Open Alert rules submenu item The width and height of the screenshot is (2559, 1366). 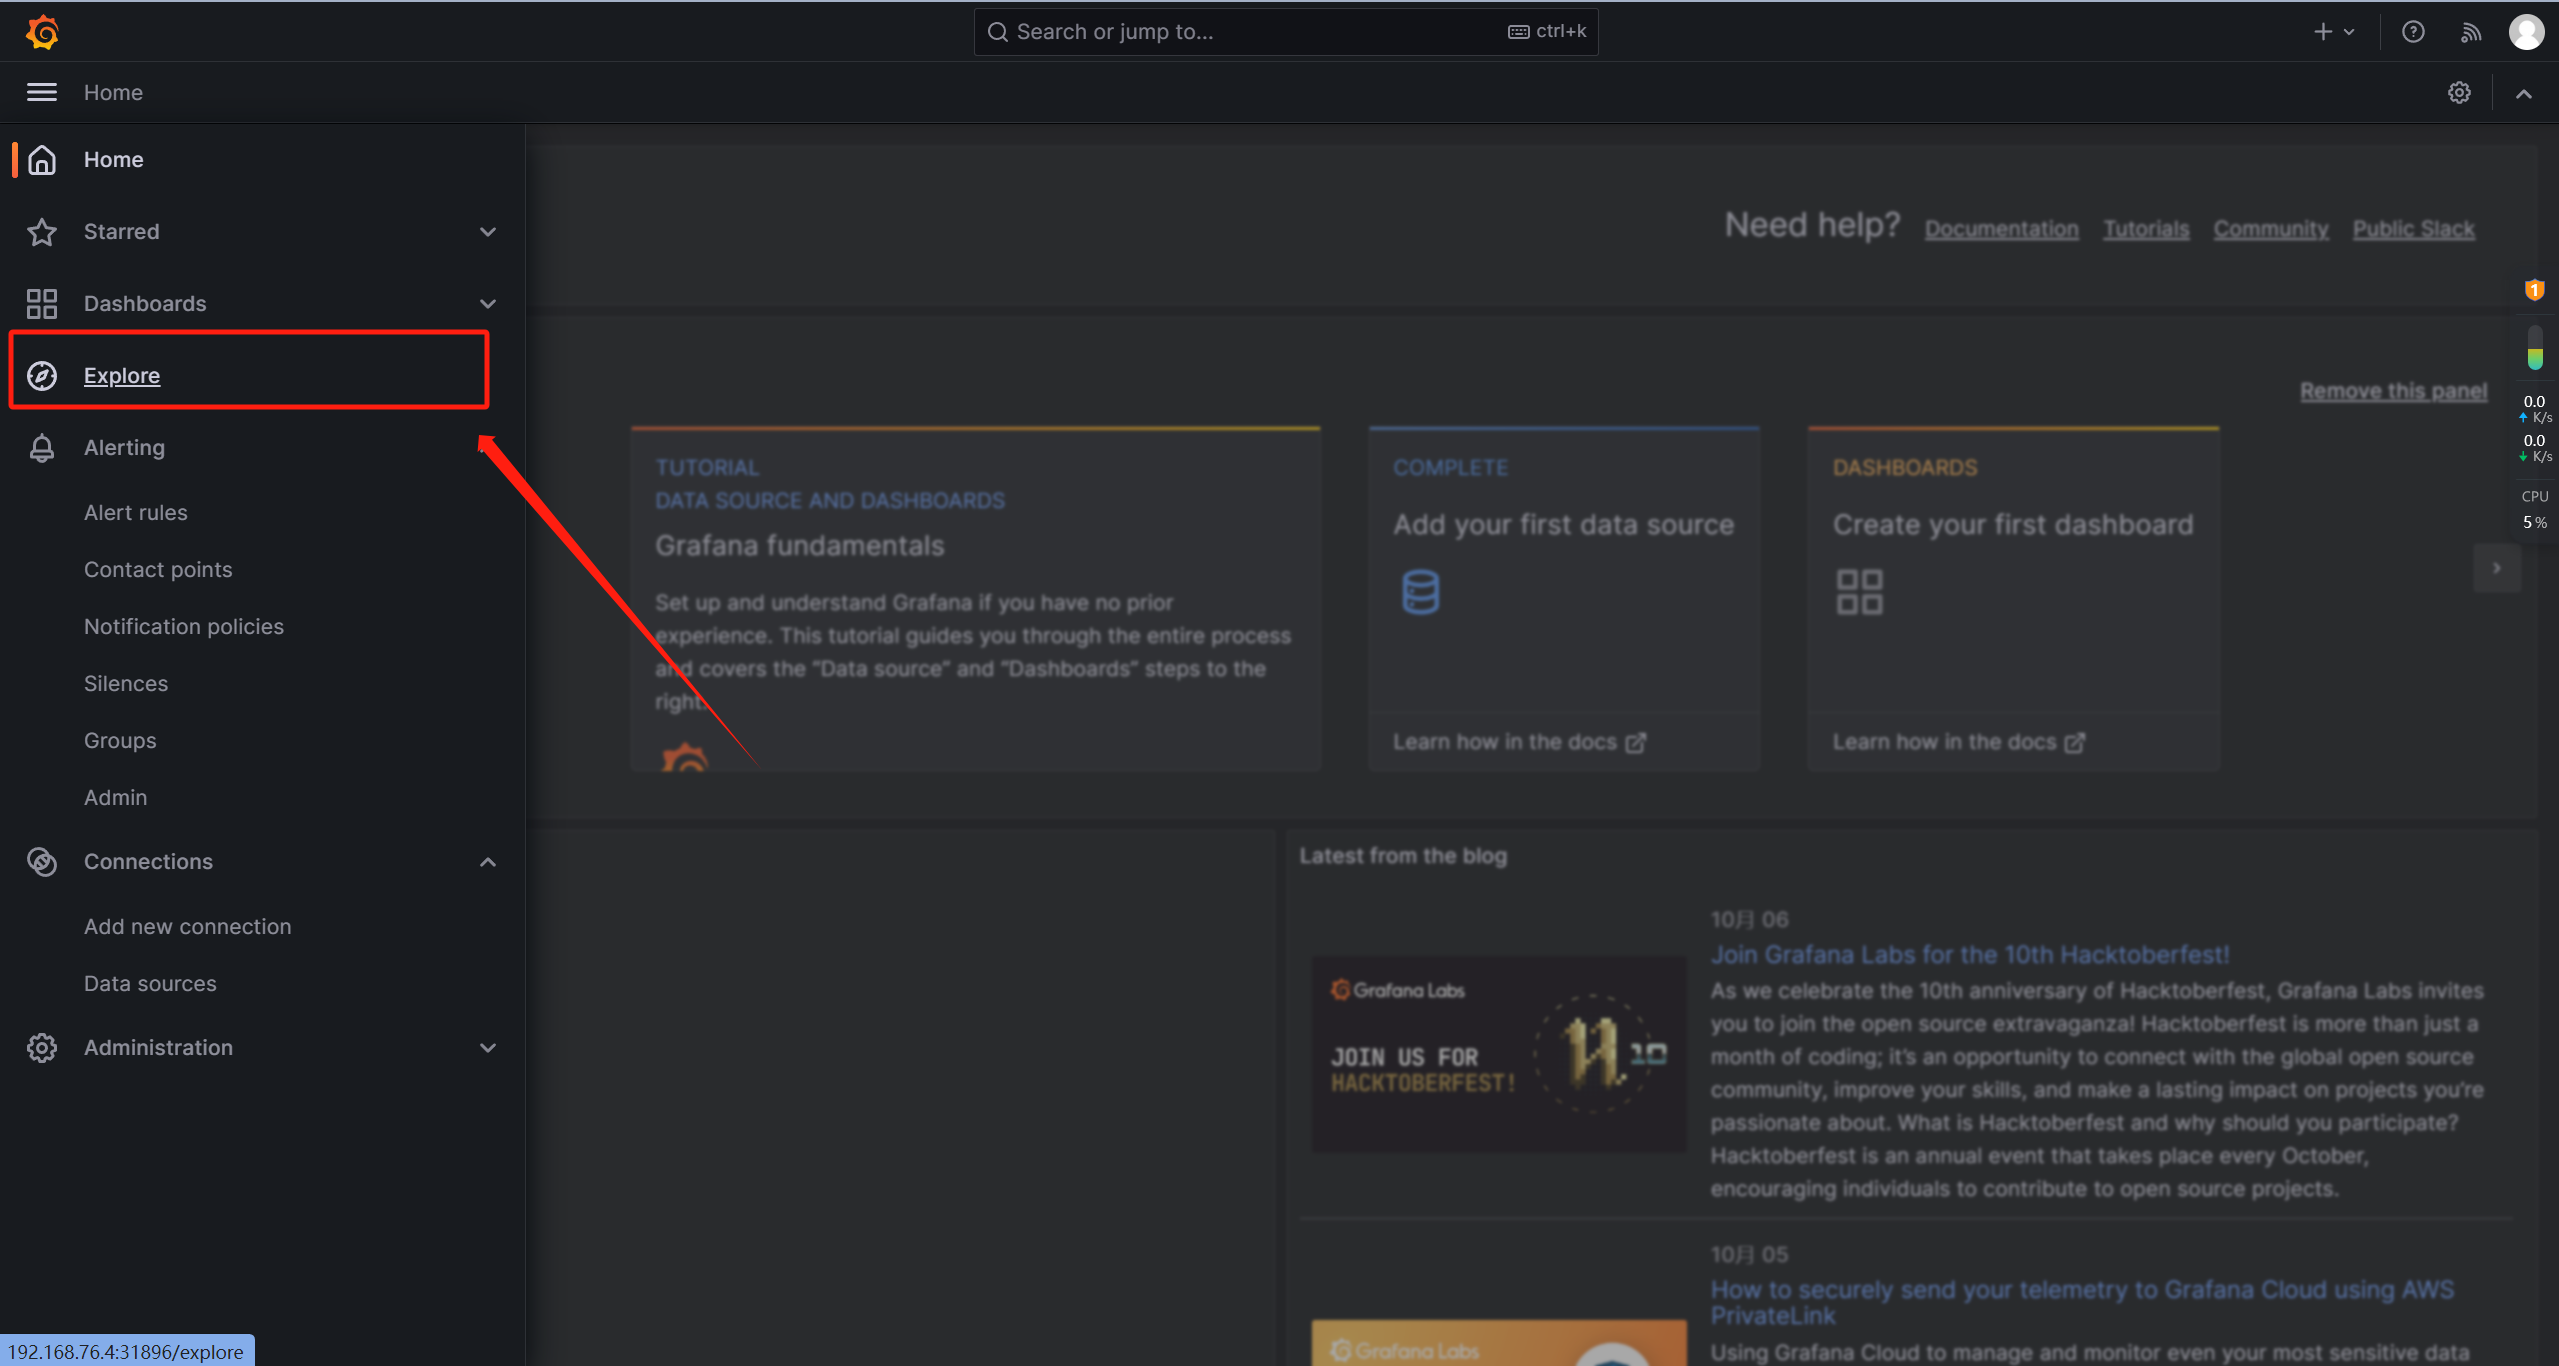[x=135, y=513]
